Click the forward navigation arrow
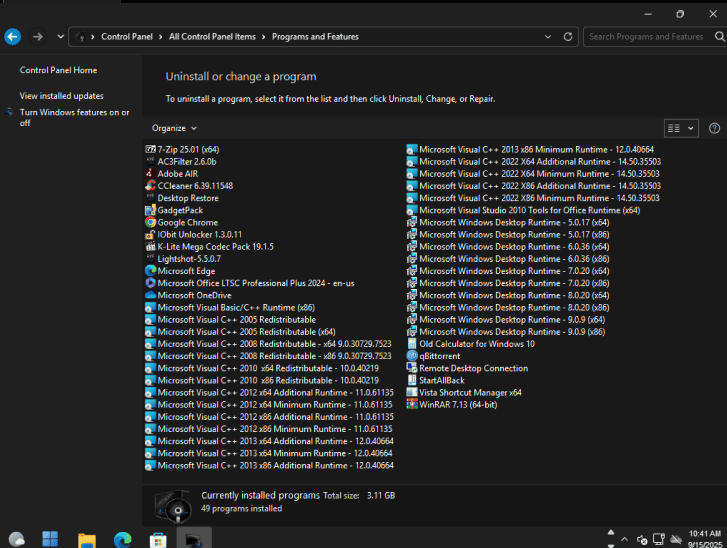Screen dimensions: 727x548 (38, 37)
